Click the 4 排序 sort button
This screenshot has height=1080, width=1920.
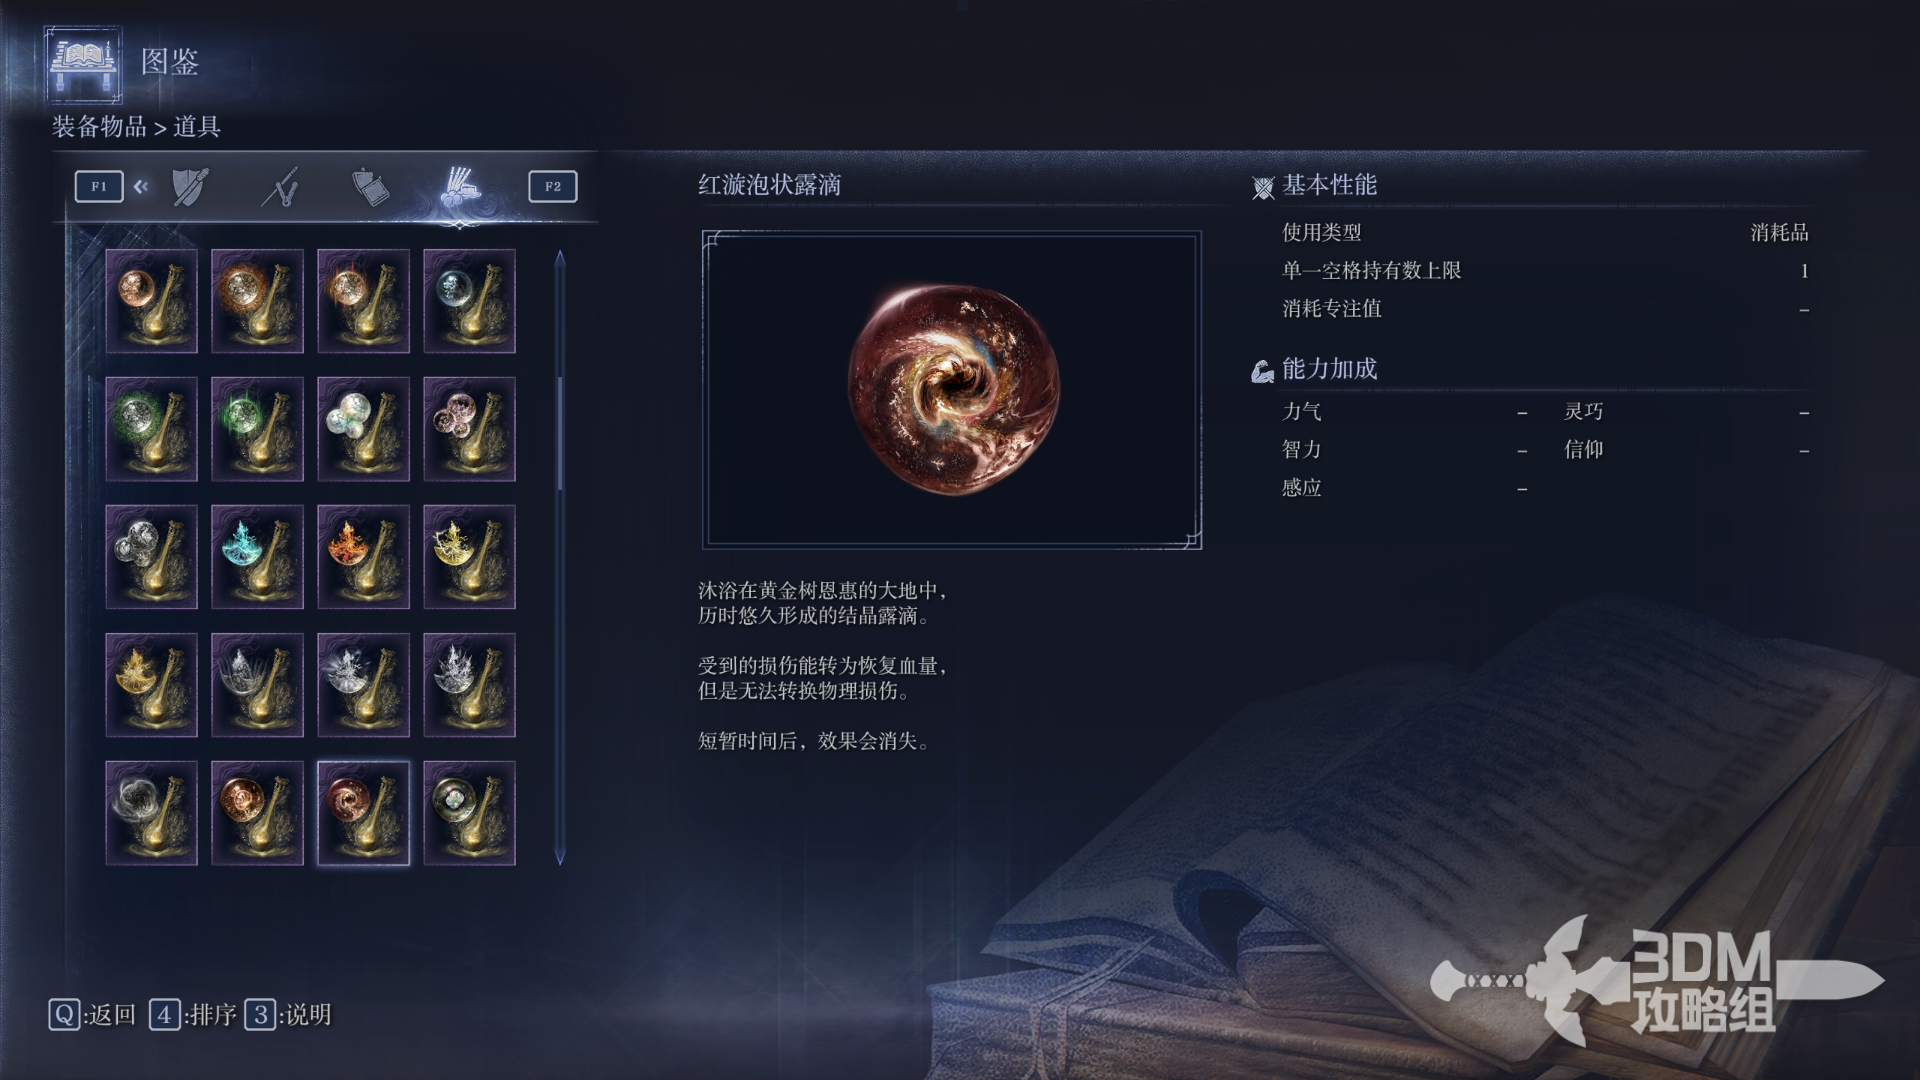pos(193,1015)
